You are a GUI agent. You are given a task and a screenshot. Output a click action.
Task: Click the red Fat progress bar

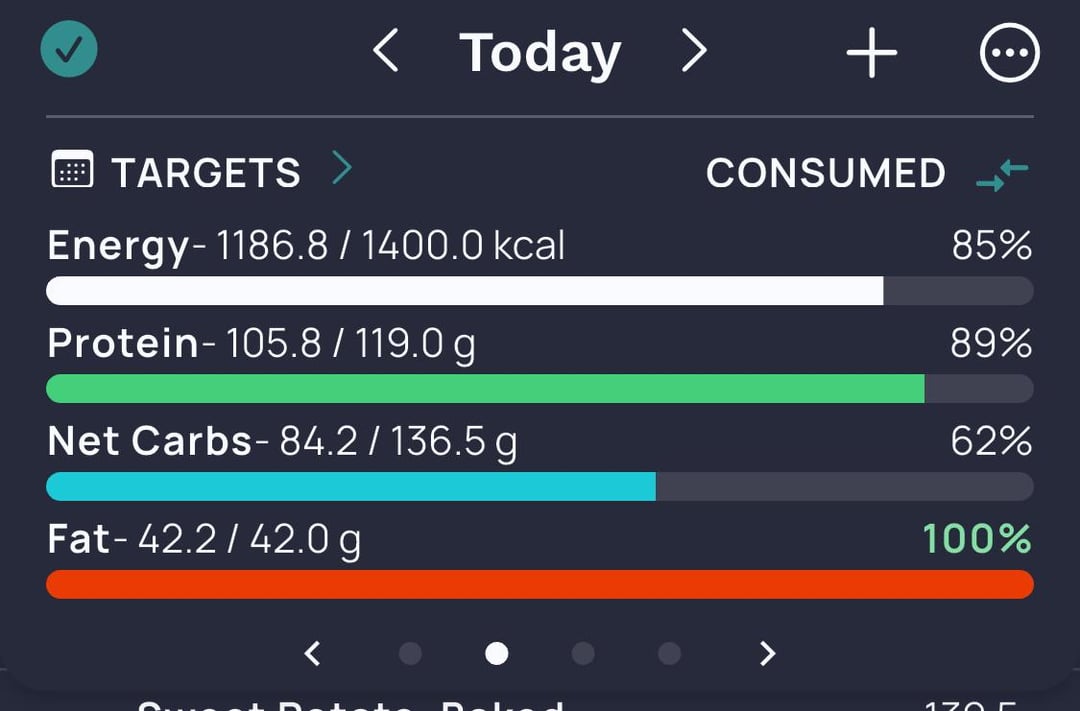[540, 584]
